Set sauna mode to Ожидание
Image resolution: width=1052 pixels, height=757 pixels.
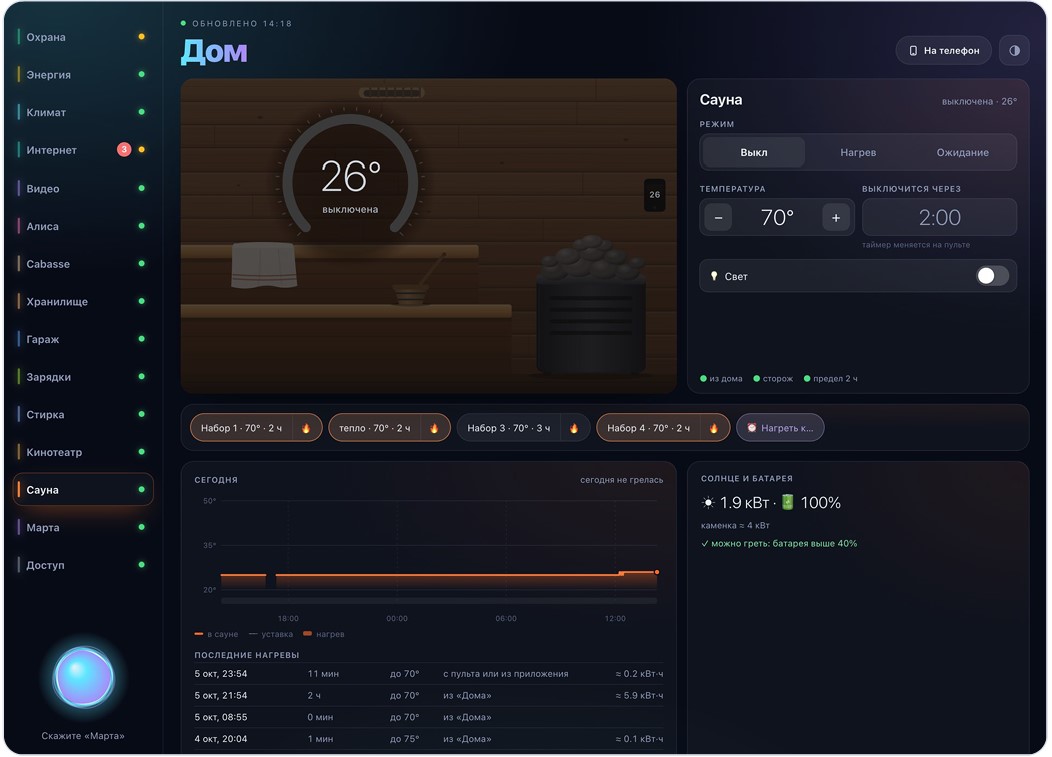click(x=963, y=152)
